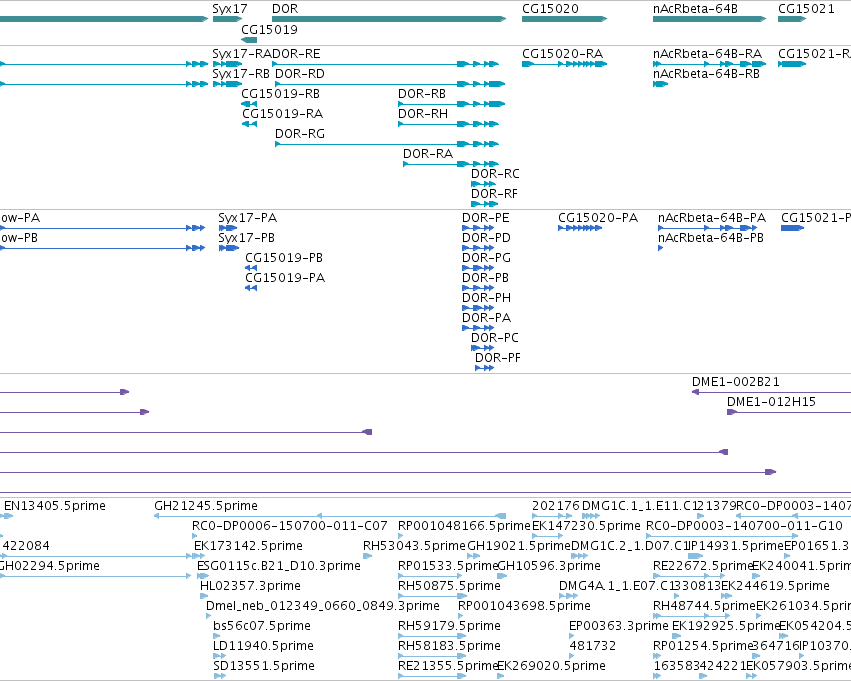Select the RC0-DP0006-150700-011-C07 label
The height and width of the screenshot is (681, 851).
(x=290, y=526)
